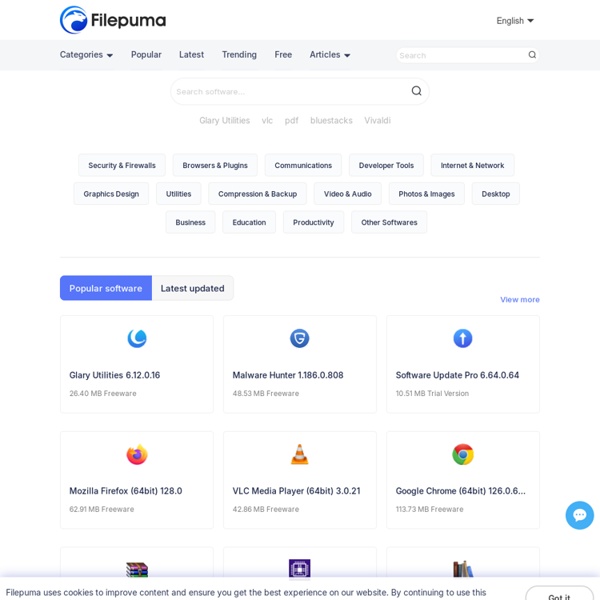Open the blue chat bubble widget
Image resolution: width=600 pixels, height=600 pixels.
point(579,515)
